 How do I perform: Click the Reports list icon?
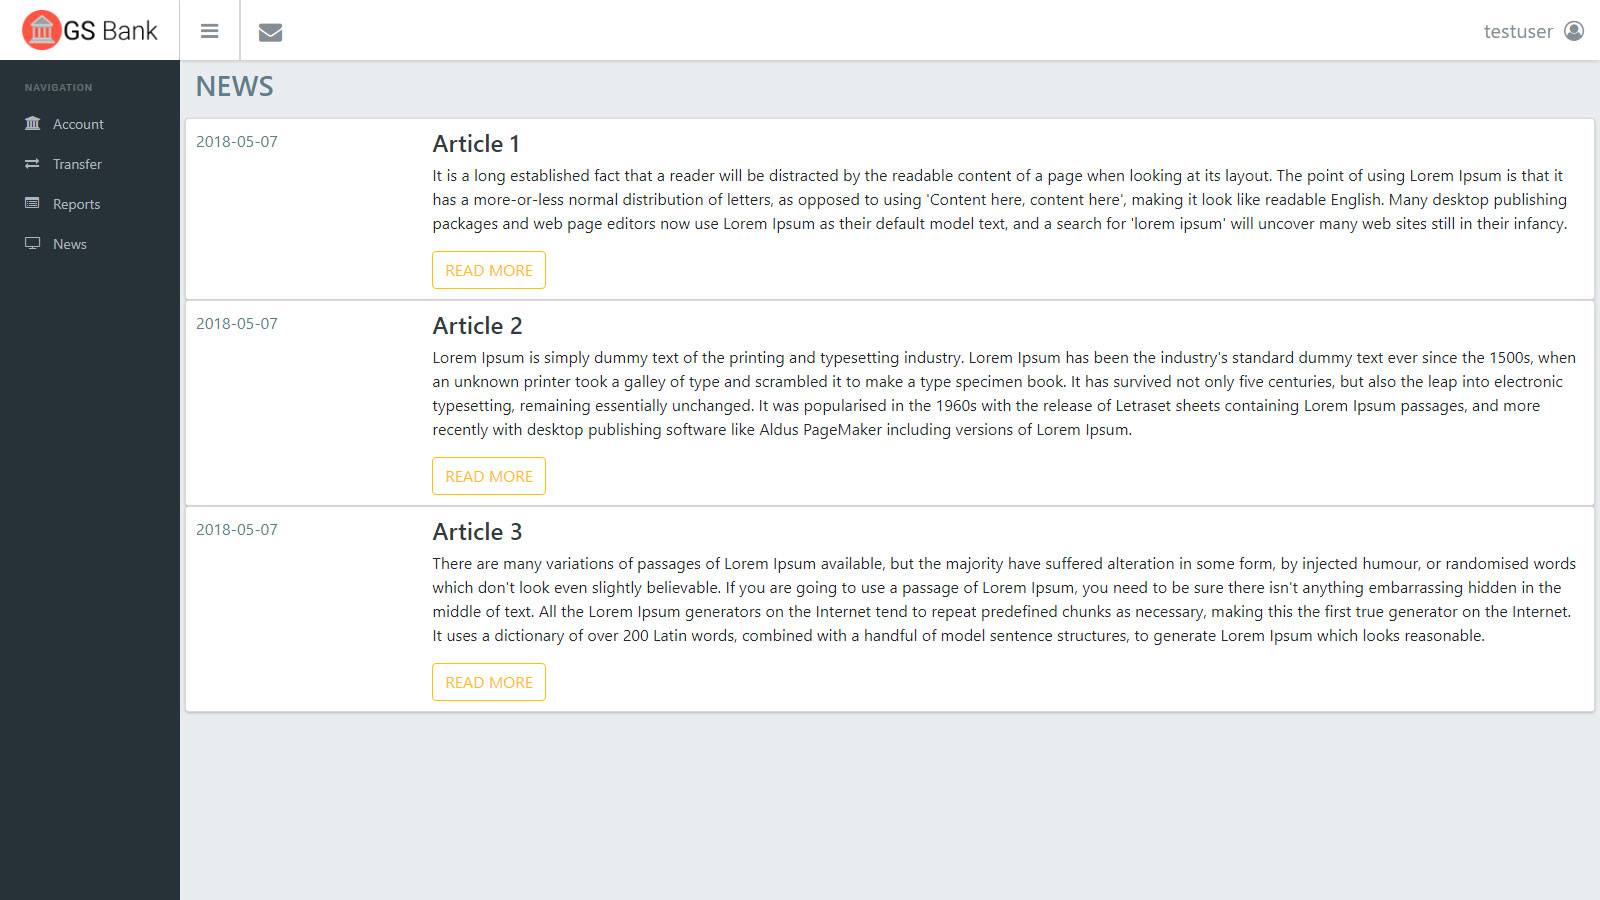33,203
